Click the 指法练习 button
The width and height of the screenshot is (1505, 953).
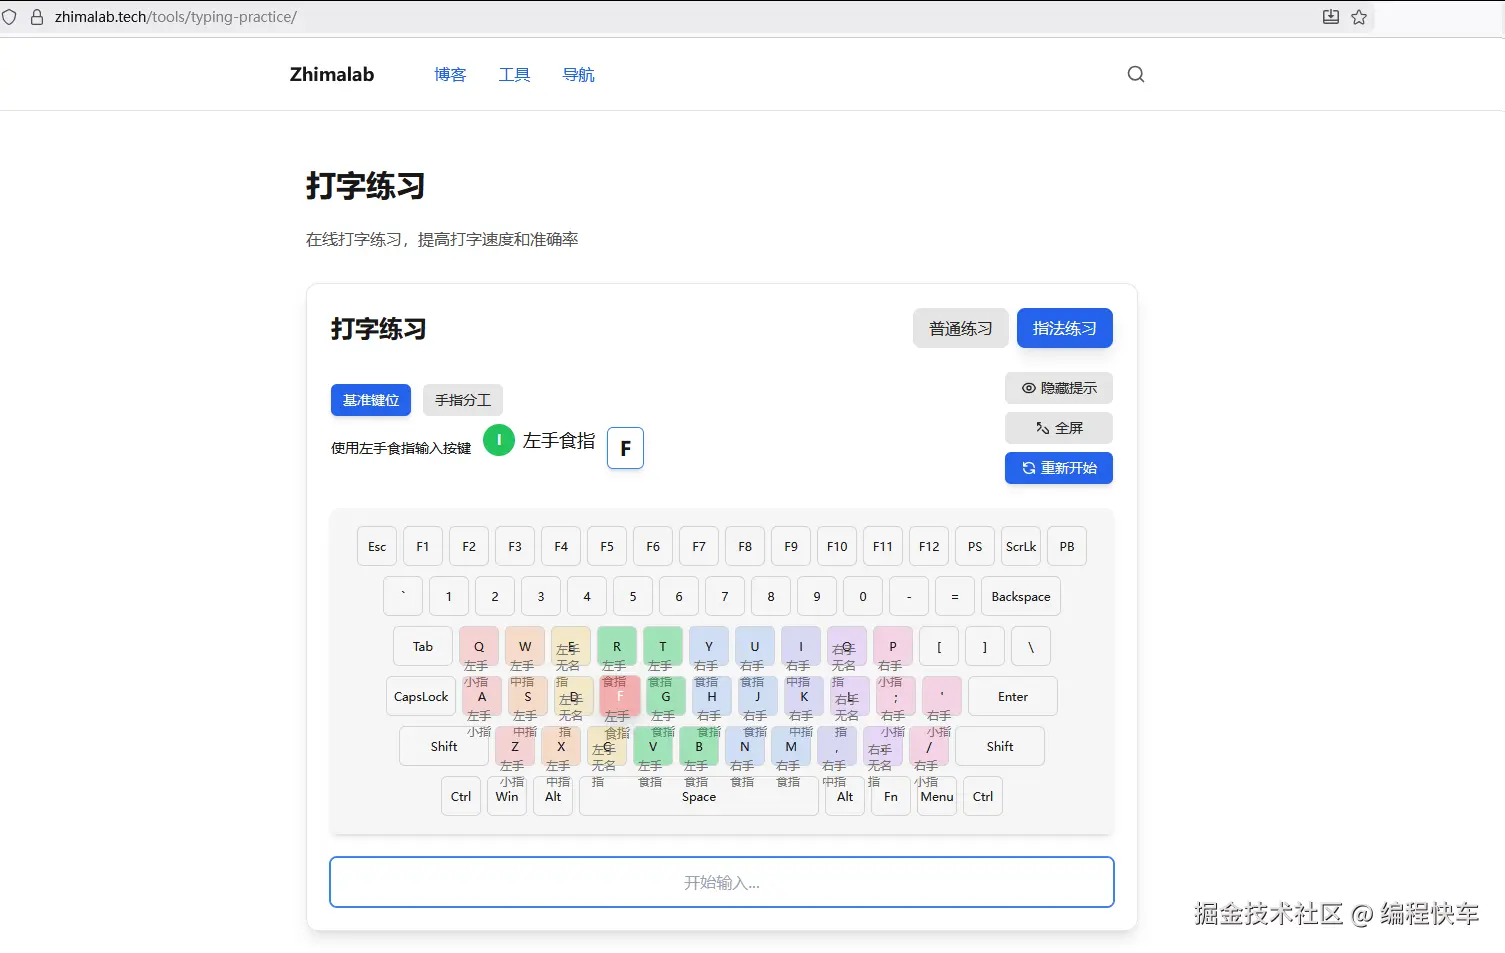click(x=1064, y=327)
